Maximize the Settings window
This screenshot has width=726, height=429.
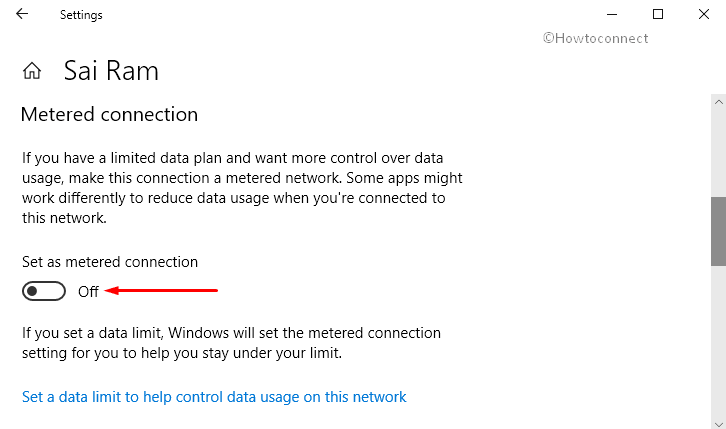click(x=657, y=14)
